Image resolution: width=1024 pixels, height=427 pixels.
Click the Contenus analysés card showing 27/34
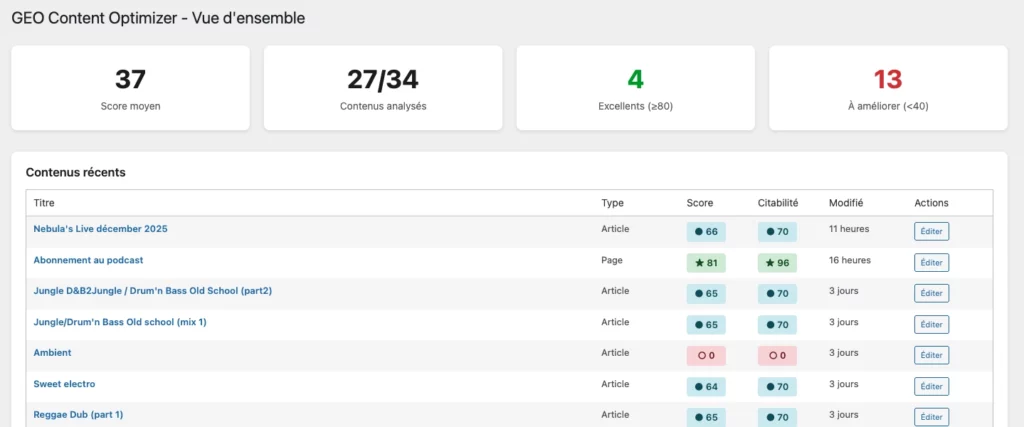pyautogui.click(x=383, y=88)
